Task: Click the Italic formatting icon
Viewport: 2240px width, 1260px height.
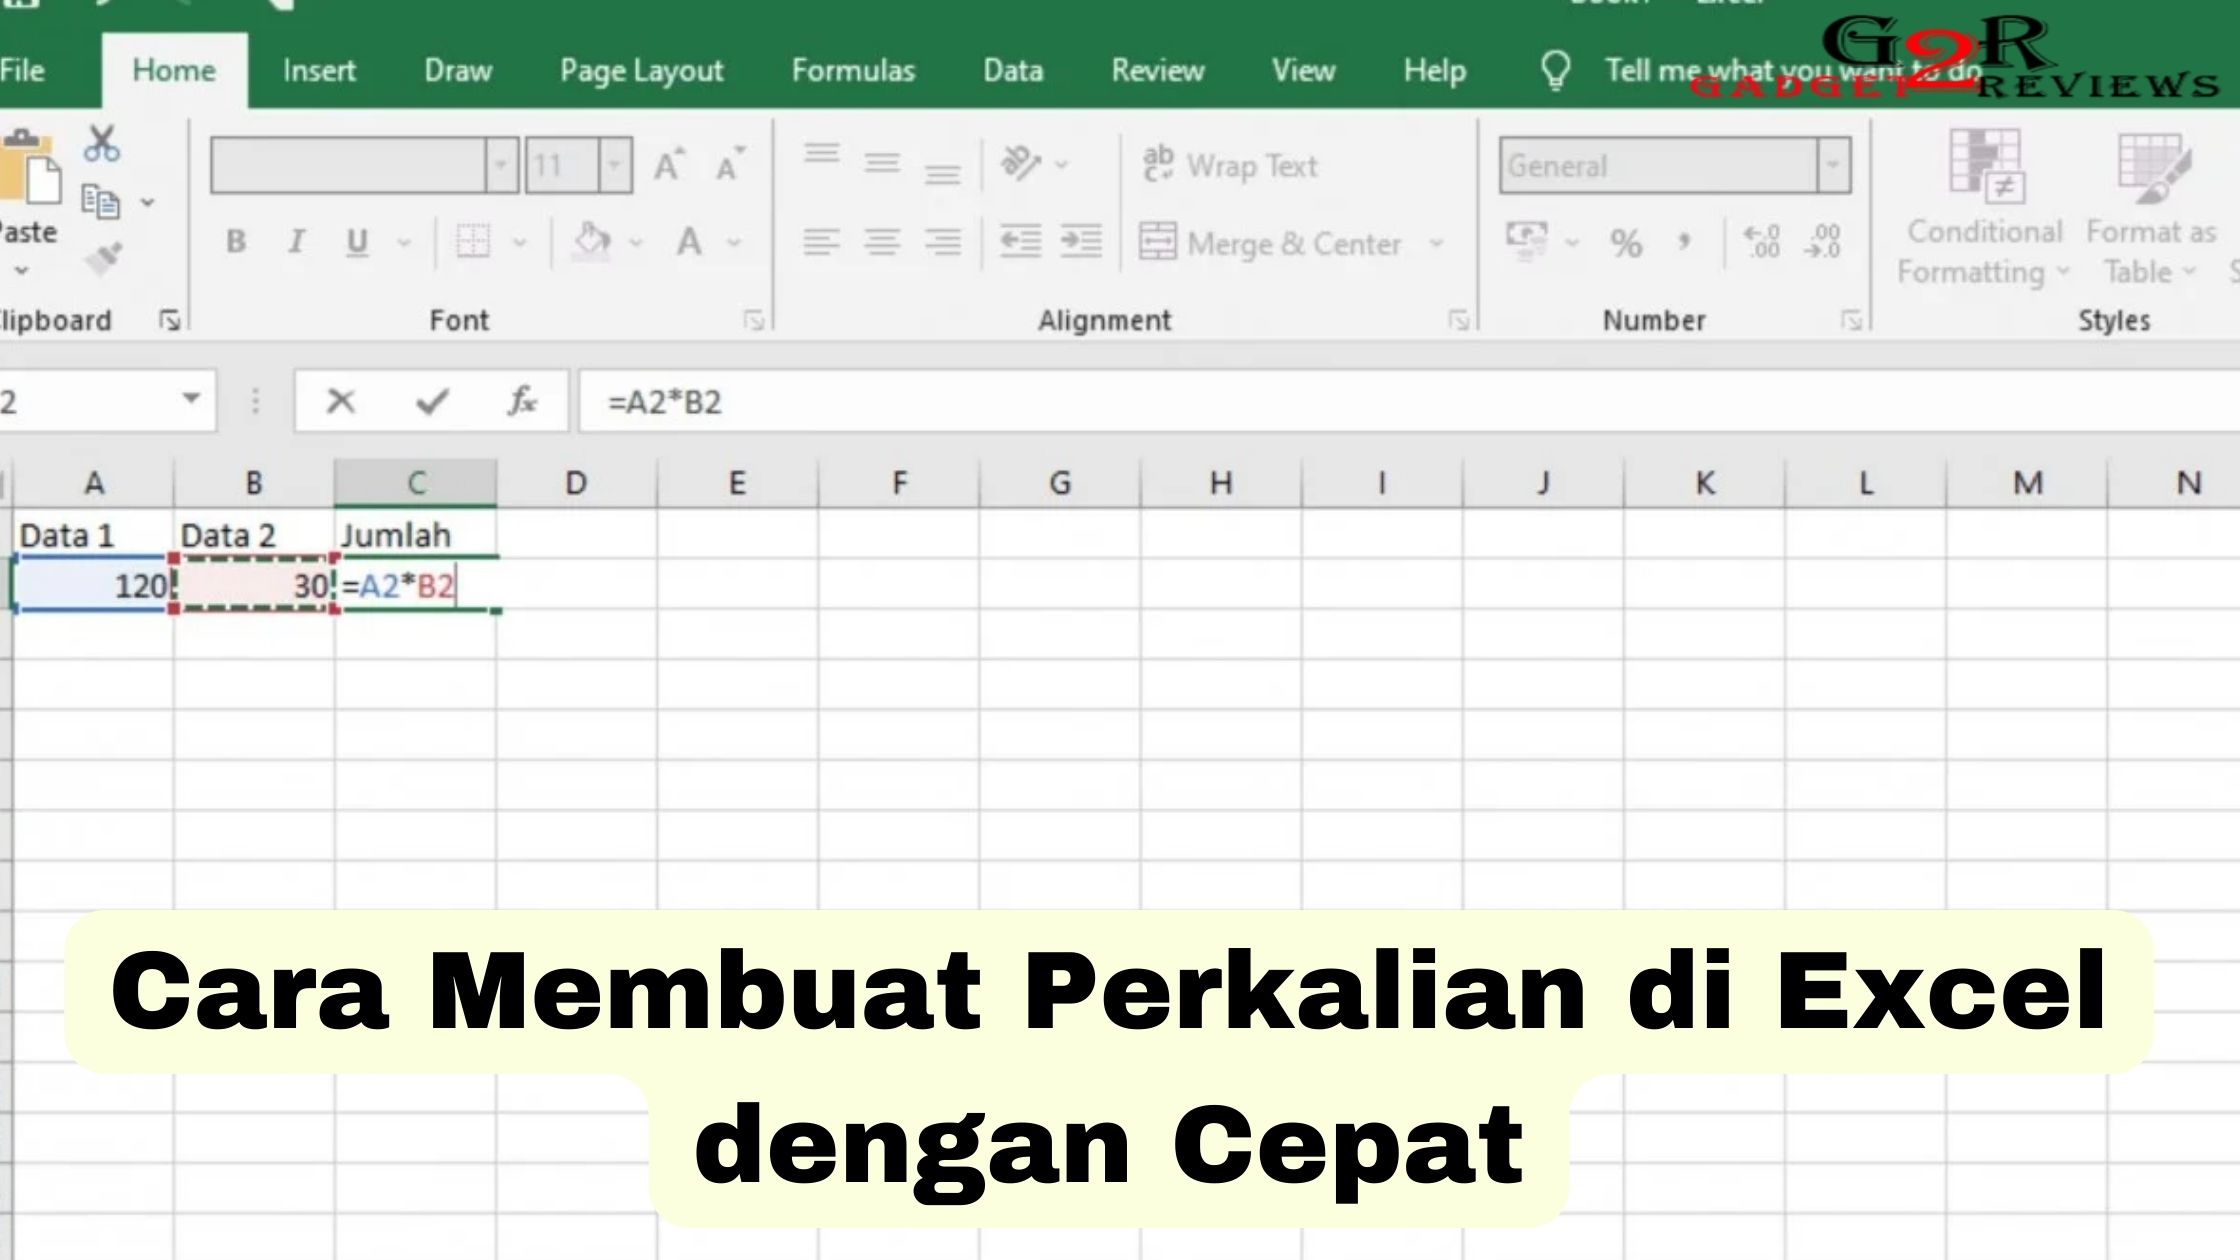Action: point(297,243)
